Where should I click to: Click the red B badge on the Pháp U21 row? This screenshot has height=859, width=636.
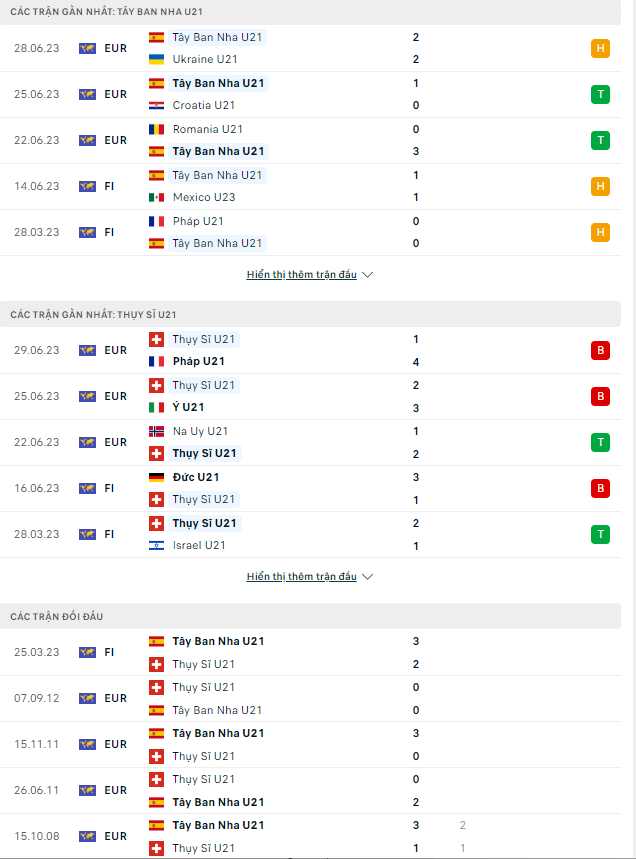click(x=600, y=350)
